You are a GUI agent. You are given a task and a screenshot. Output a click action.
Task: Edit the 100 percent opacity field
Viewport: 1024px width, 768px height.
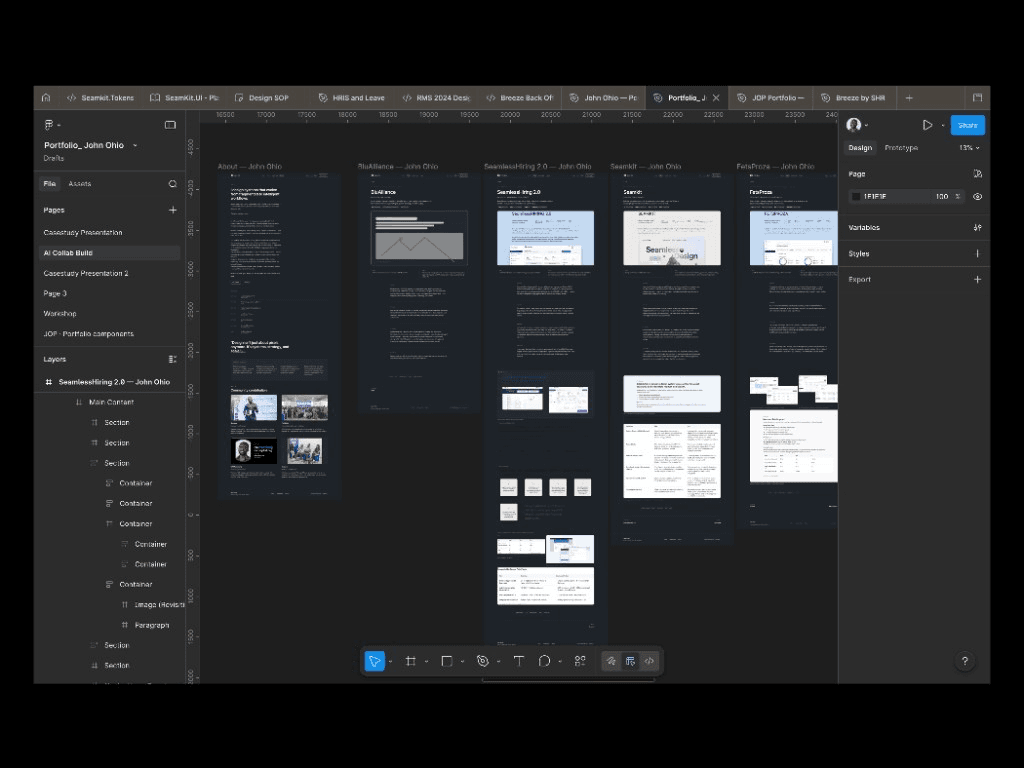(942, 197)
